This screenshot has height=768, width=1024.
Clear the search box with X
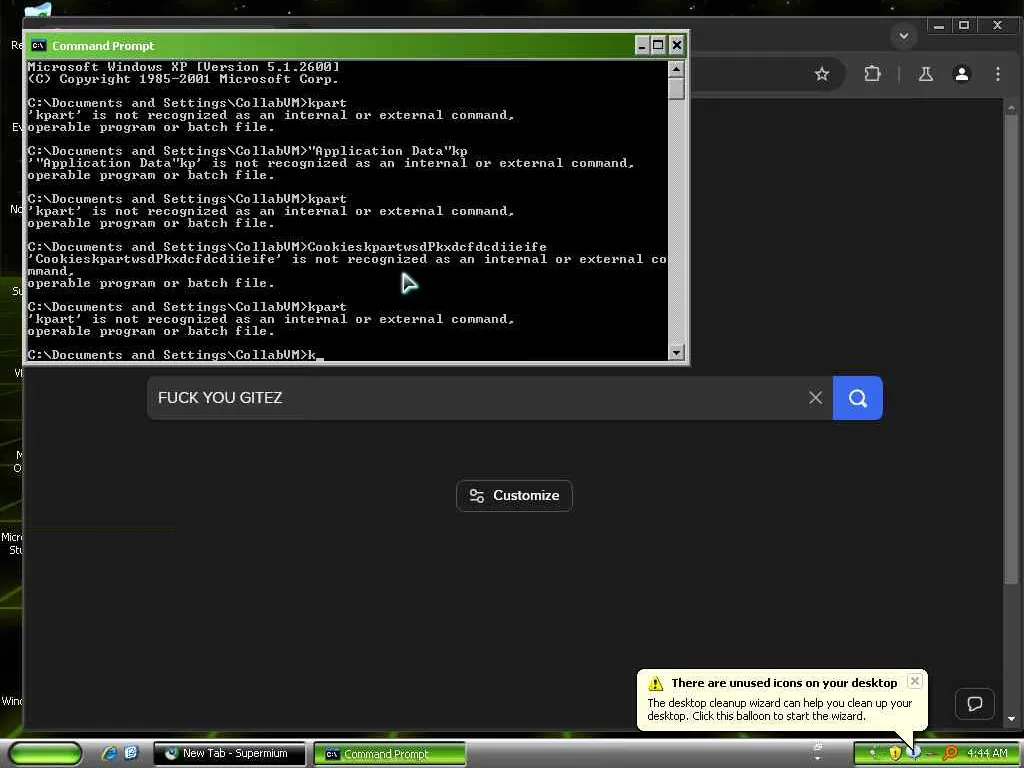(x=815, y=398)
